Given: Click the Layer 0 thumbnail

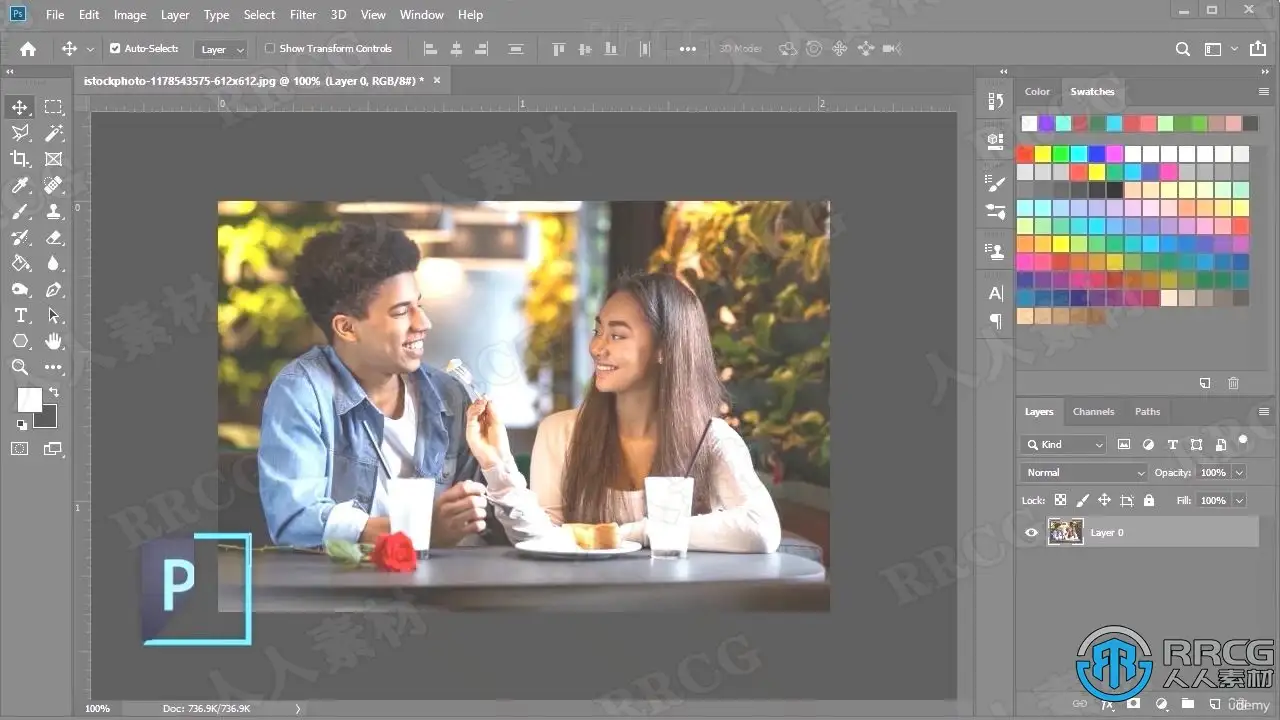Looking at the screenshot, I should click(1065, 532).
